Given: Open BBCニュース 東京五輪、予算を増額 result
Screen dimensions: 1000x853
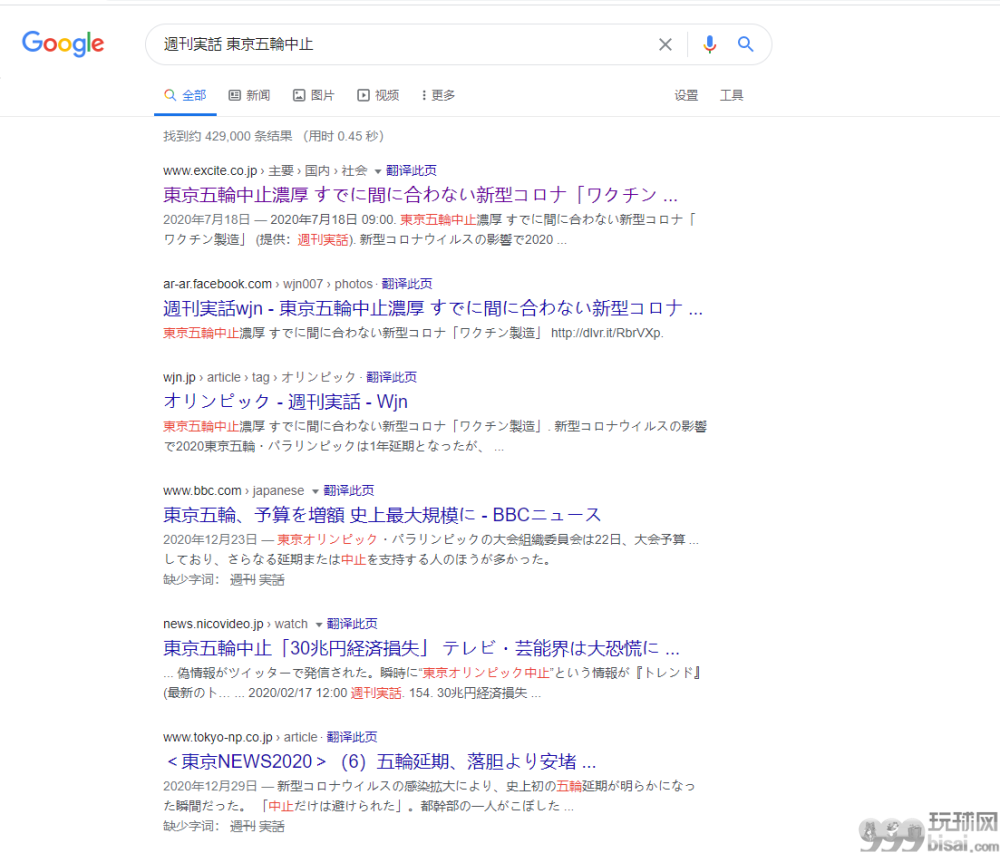Looking at the screenshot, I should pyautogui.click(x=382, y=515).
